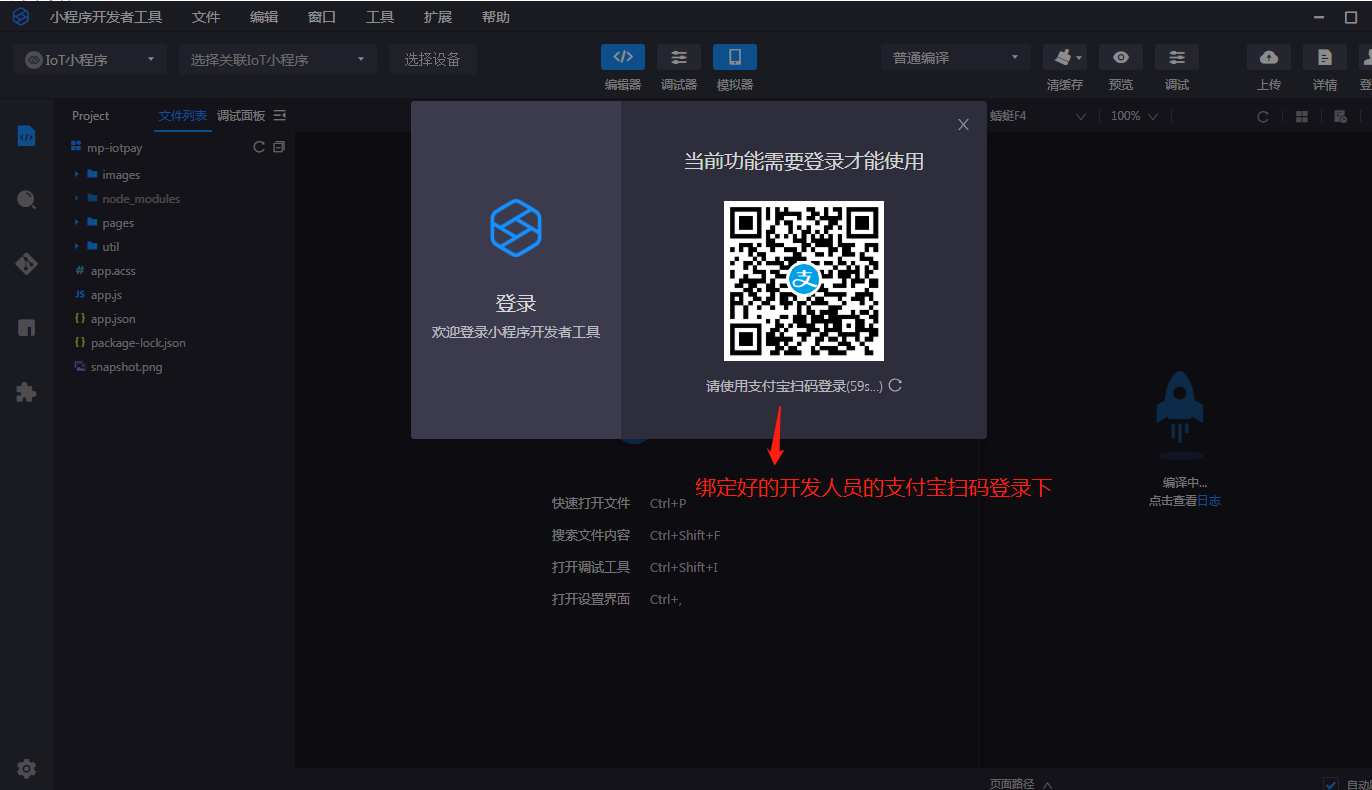
Task: Click the simulator refresh icon
Action: coord(1263,116)
